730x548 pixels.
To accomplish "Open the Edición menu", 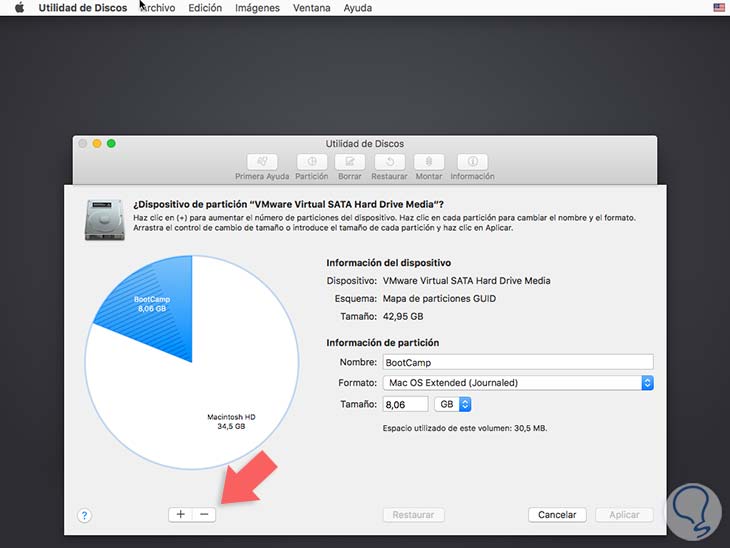I will [205, 8].
